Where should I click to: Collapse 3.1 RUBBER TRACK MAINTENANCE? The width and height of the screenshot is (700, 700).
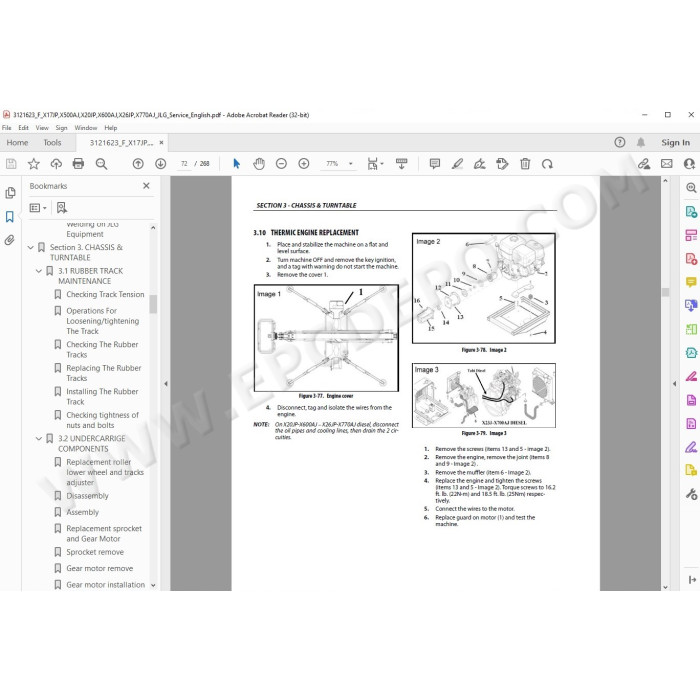[x=39, y=271]
